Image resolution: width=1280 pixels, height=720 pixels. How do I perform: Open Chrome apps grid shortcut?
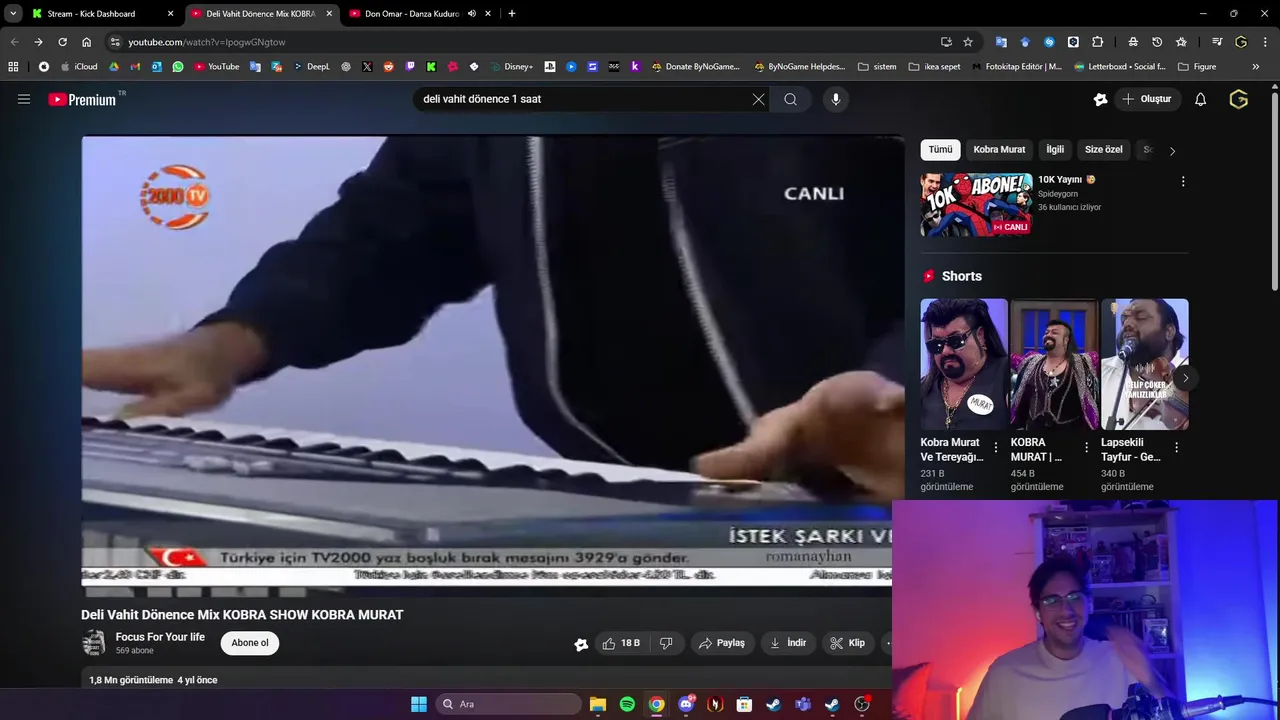point(13,67)
